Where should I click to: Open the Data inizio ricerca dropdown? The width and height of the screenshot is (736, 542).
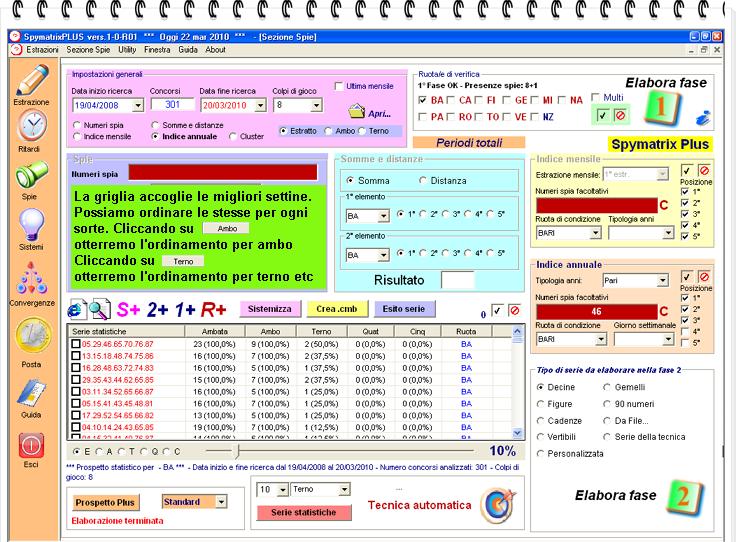click(138, 106)
